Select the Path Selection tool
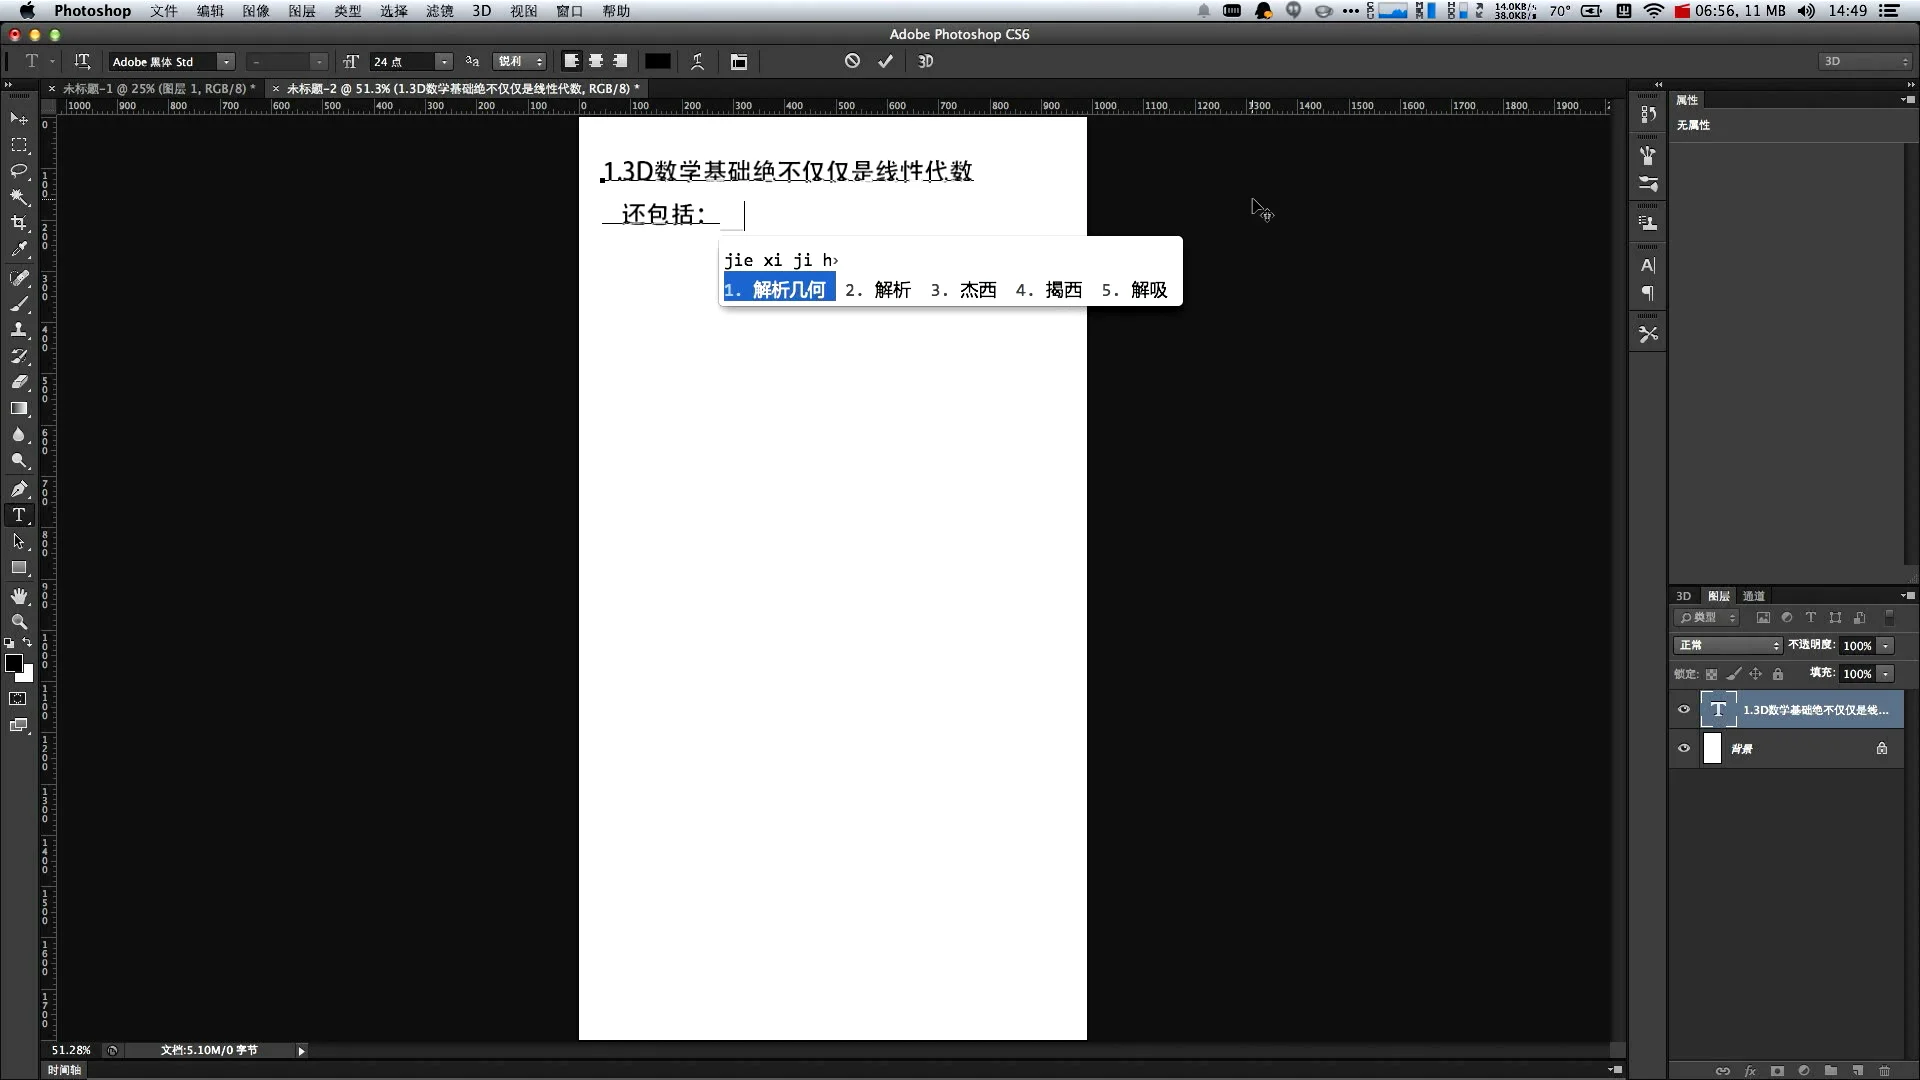 19,541
